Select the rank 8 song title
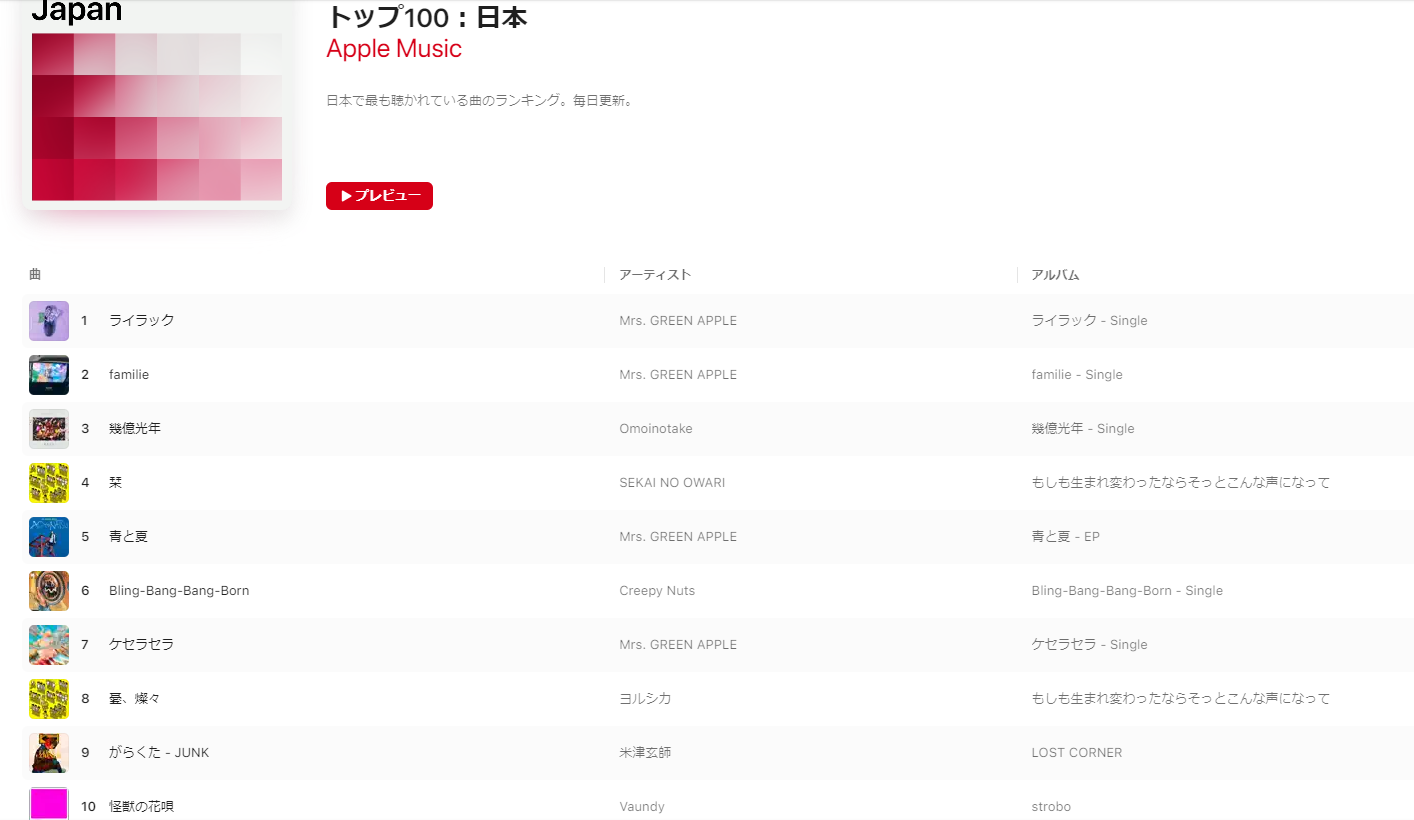1414x820 pixels. coord(134,698)
